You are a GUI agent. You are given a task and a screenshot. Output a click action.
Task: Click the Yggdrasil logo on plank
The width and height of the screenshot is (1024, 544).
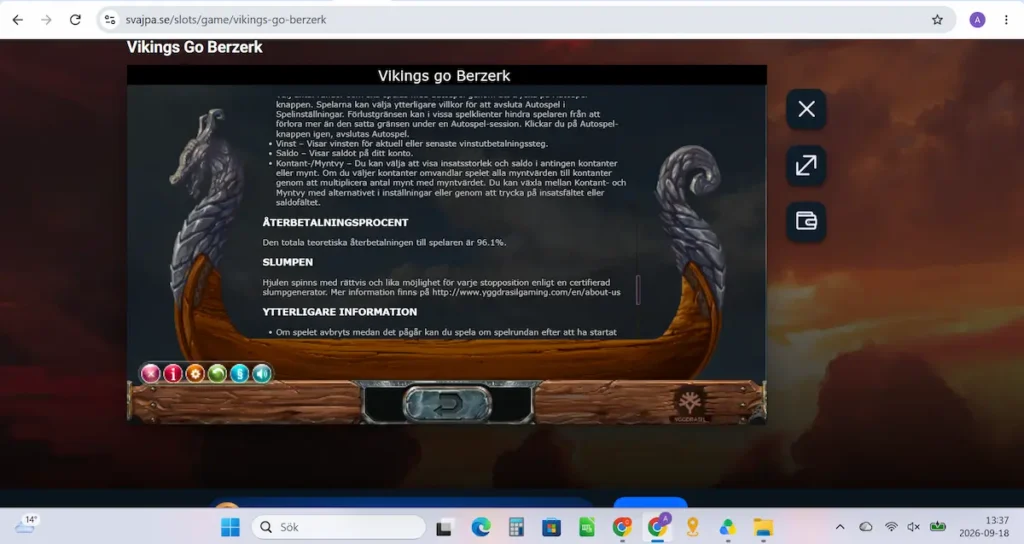pos(689,405)
